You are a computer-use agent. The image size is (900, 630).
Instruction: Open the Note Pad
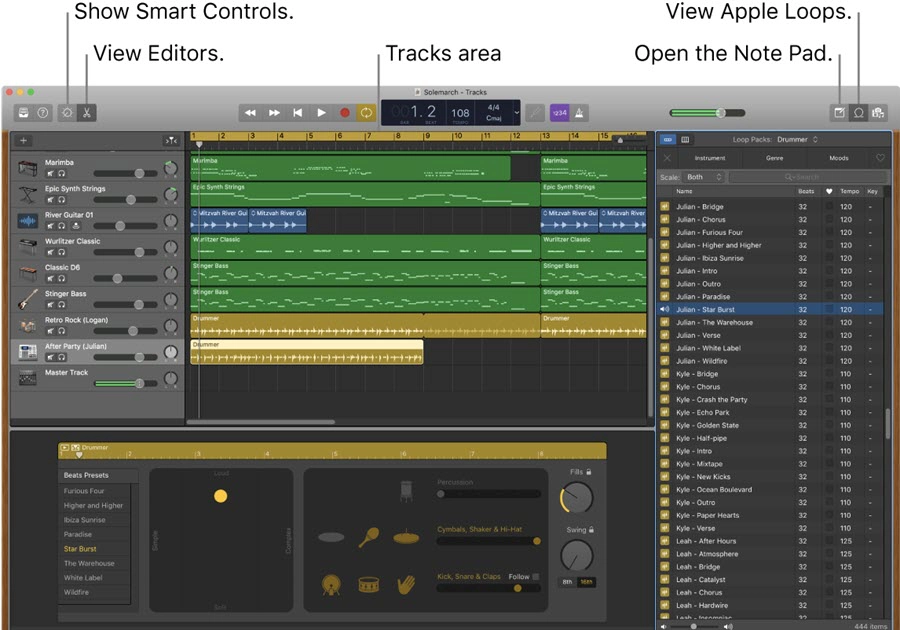(x=839, y=113)
